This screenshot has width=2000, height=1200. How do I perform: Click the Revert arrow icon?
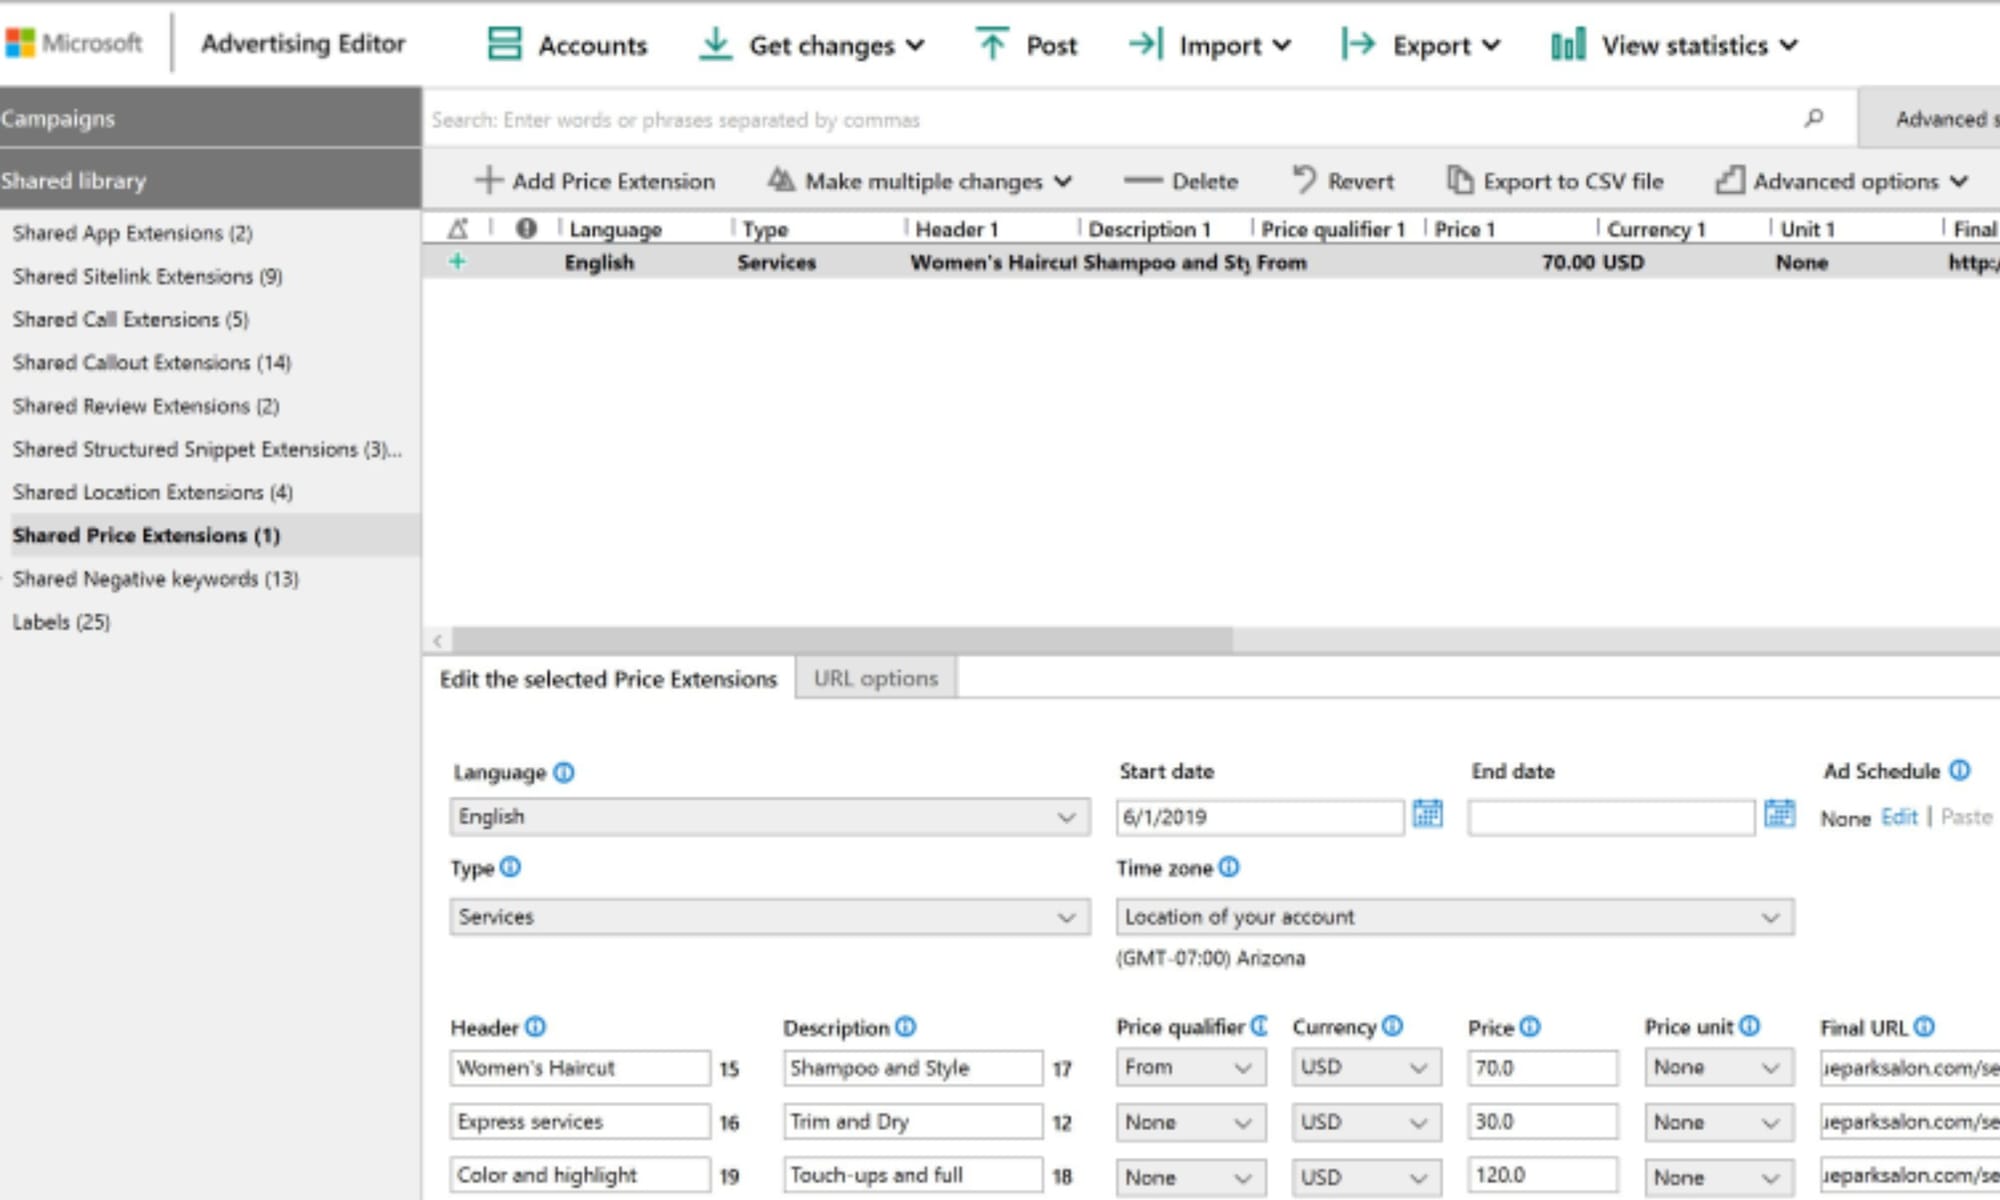(1304, 180)
